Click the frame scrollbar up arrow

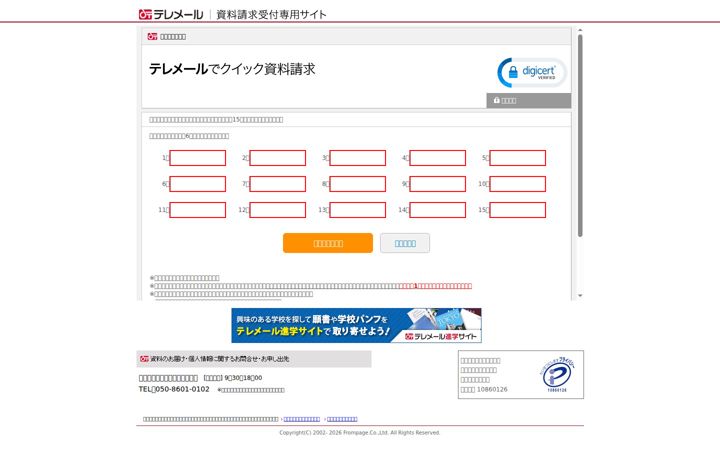[x=580, y=30]
